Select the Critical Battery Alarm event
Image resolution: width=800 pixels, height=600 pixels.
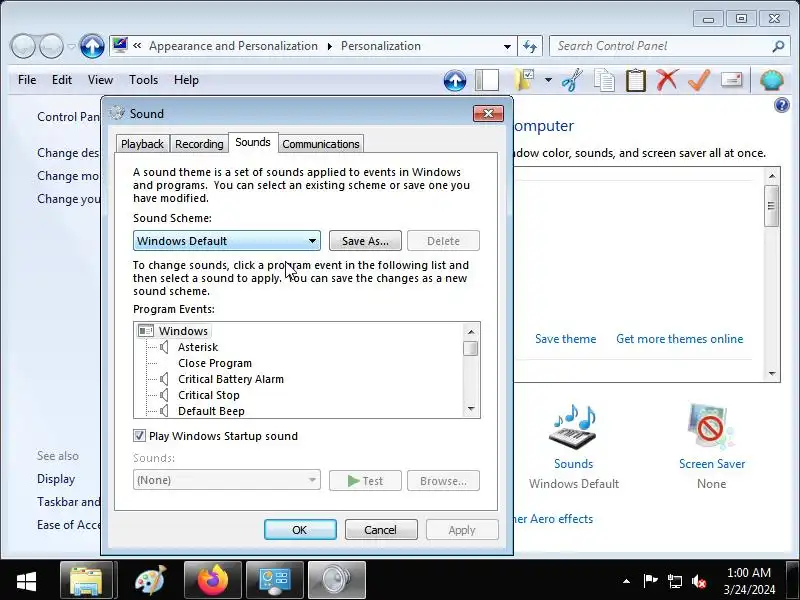[x=231, y=379]
